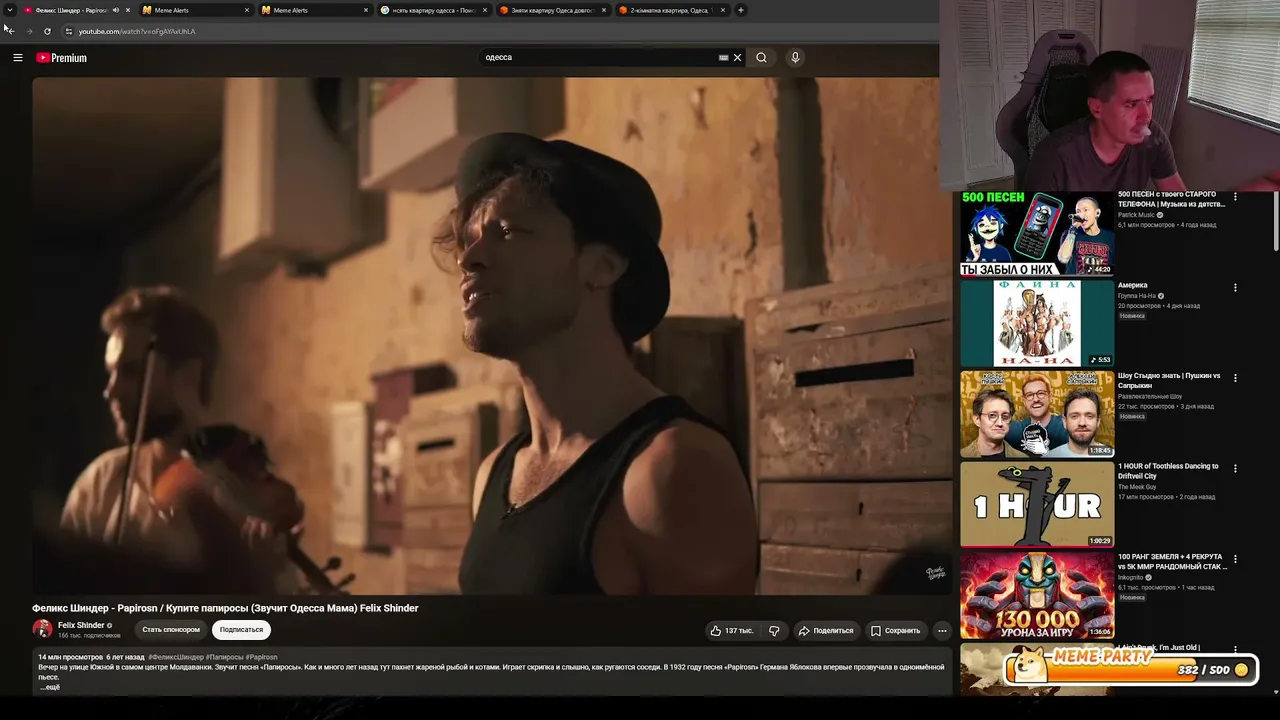Image resolution: width=1280 pixels, height=720 pixels.
Task: Click the Стать спонсором button
Action: (171, 630)
